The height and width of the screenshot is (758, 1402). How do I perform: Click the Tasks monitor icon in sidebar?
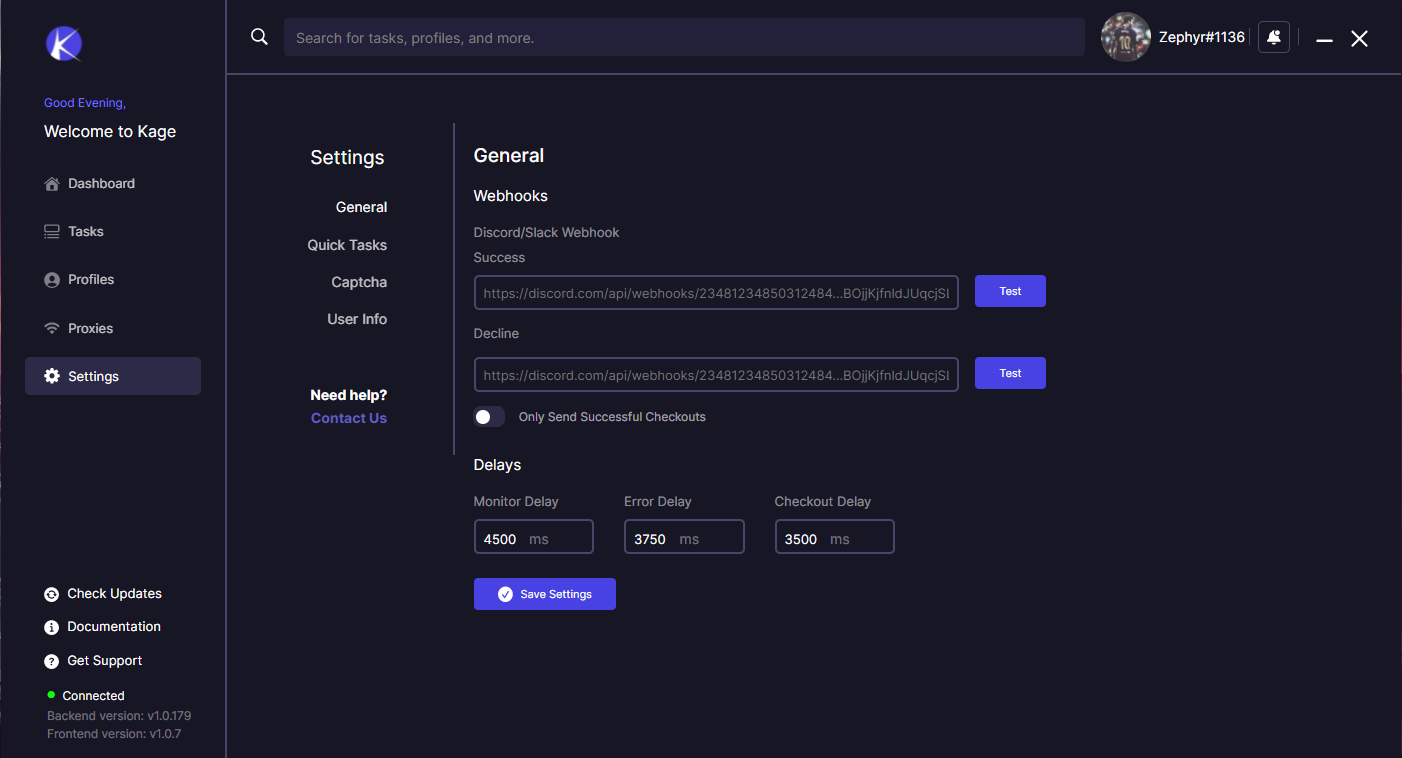pyautogui.click(x=52, y=232)
